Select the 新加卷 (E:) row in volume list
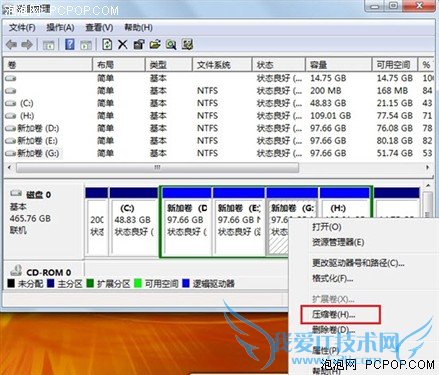Viewport: 439px width, 375px height. pos(219,141)
